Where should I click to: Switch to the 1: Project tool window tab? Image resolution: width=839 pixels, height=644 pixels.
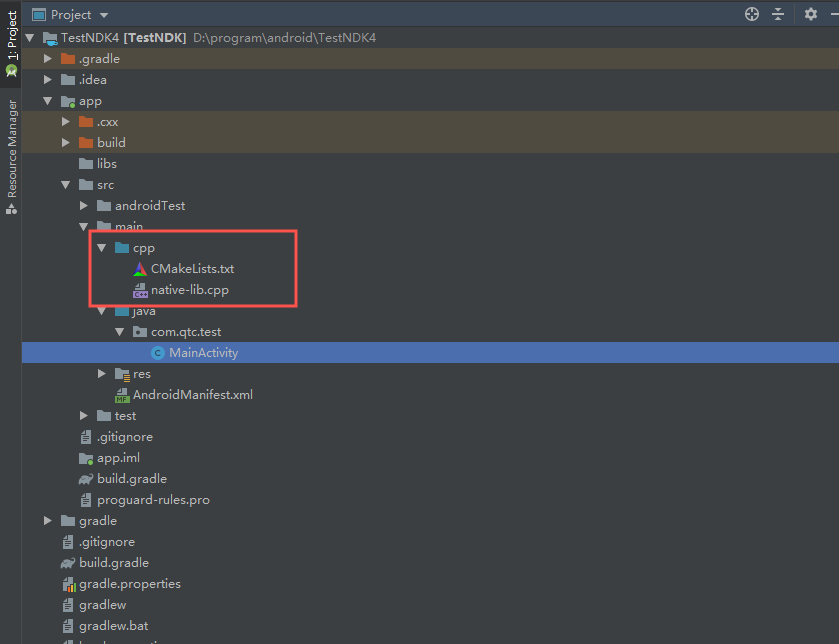[x=10, y=30]
